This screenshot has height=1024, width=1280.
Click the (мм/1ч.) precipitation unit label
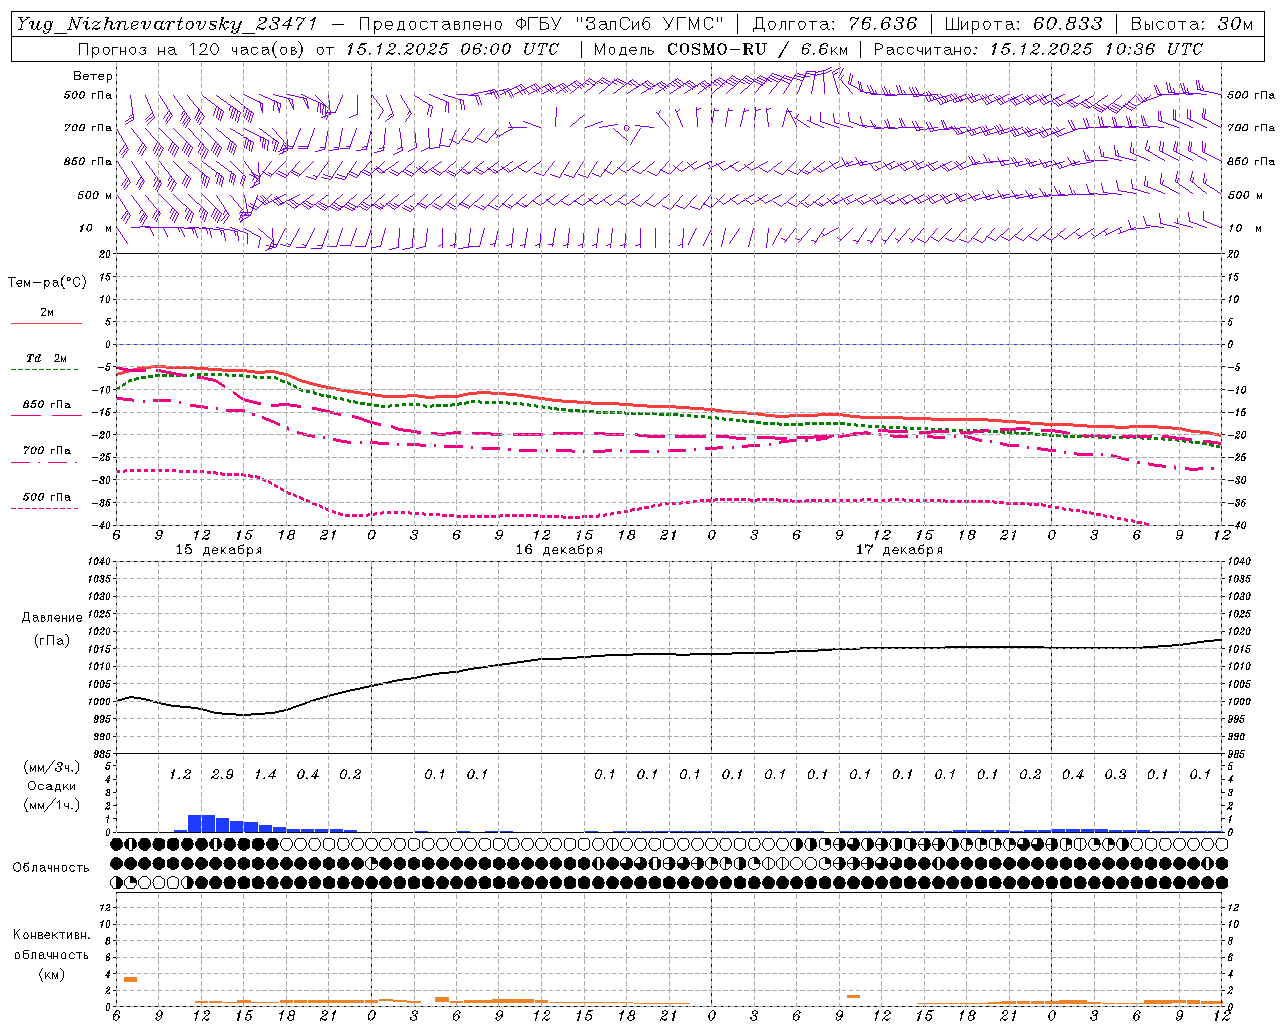coord(52,805)
